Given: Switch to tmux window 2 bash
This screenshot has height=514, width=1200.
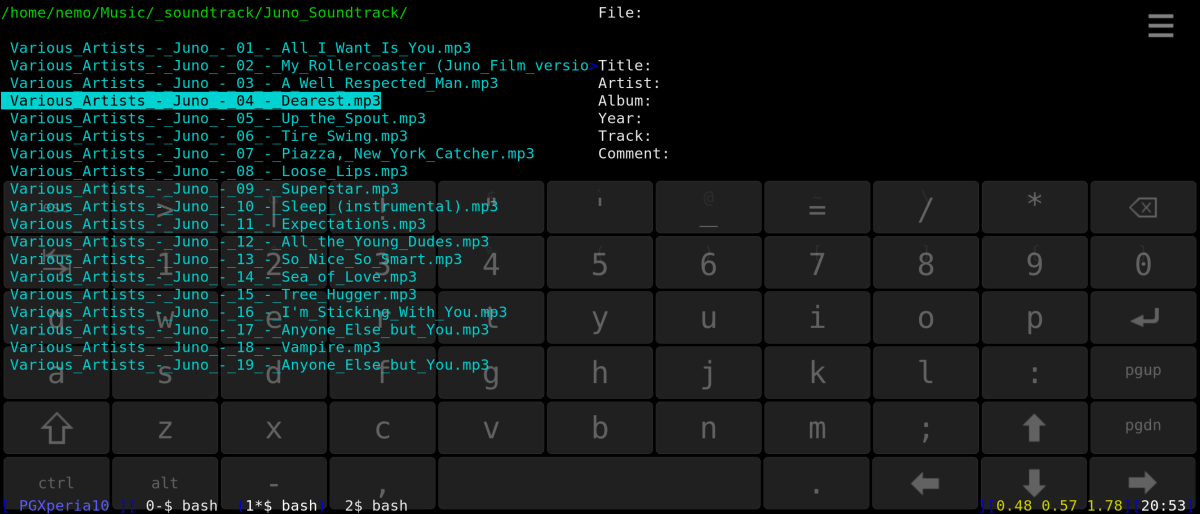Looking at the screenshot, I should [376, 506].
